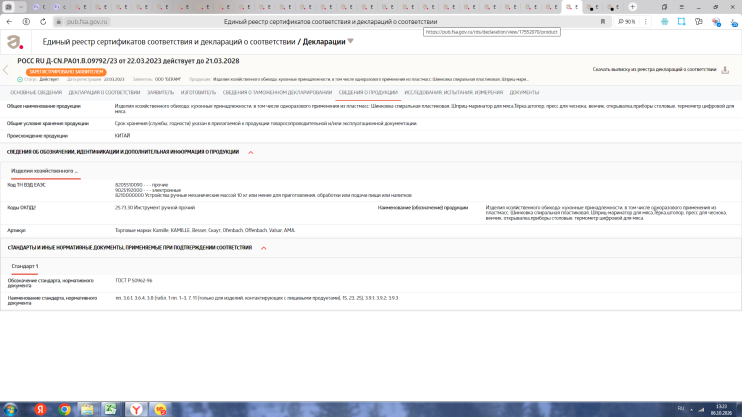Select the 'Изделия хозяйственного ...' product tab
The image size is (742, 417).
click(x=44, y=171)
